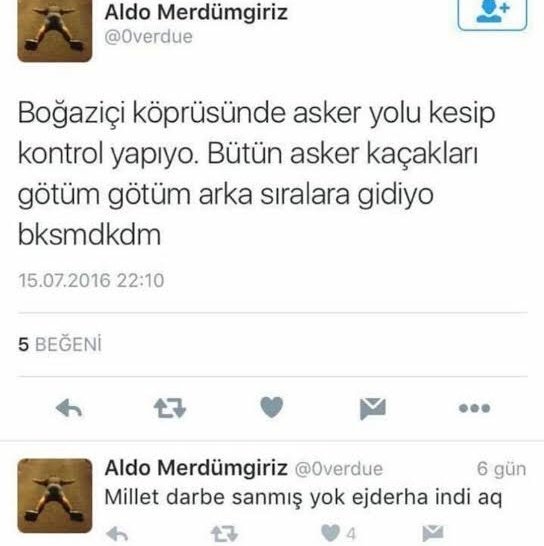The width and height of the screenshot is (544, 546).
Task: Open the top Aldo Merdümgiriz profile picture
Action: pyautogui.click(x=55, y=31)
